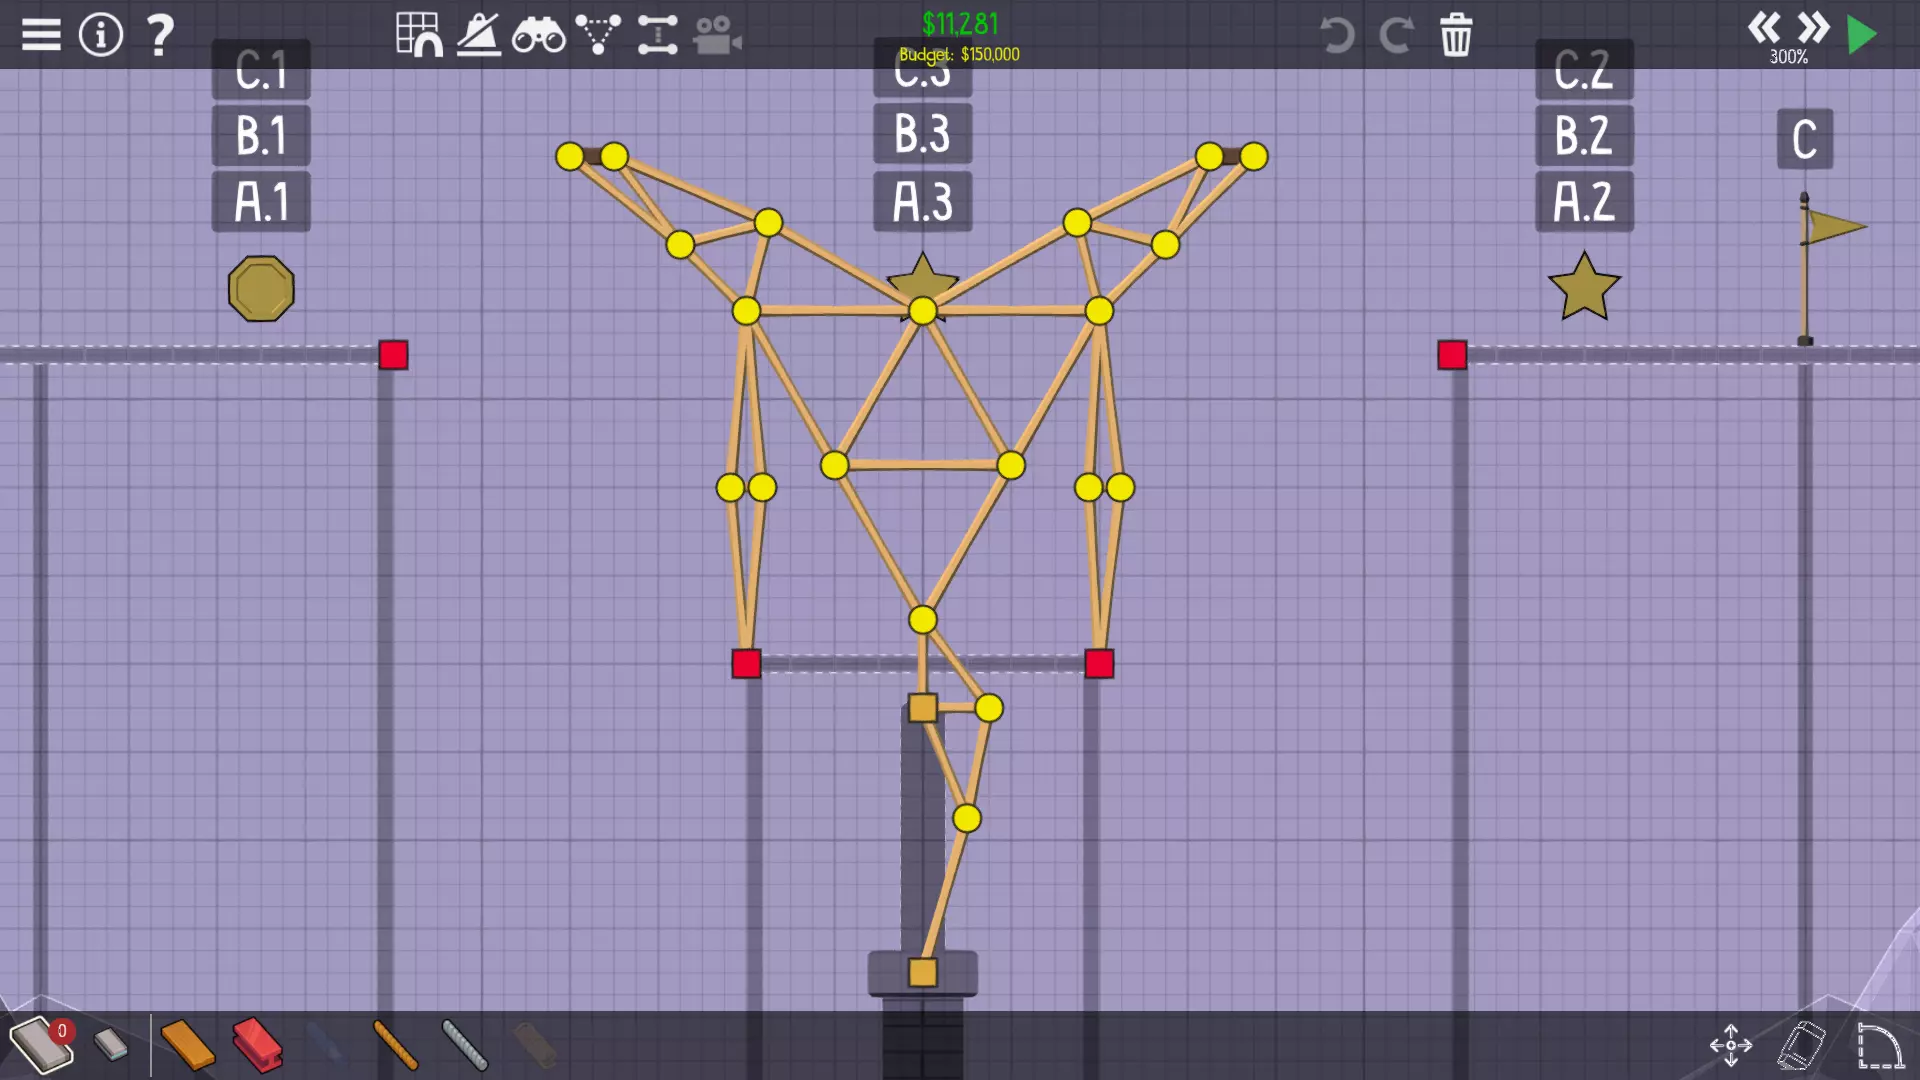Screen dimensions: 1920x1080
Task: Undo the last action
Action: click(1337, 35)
